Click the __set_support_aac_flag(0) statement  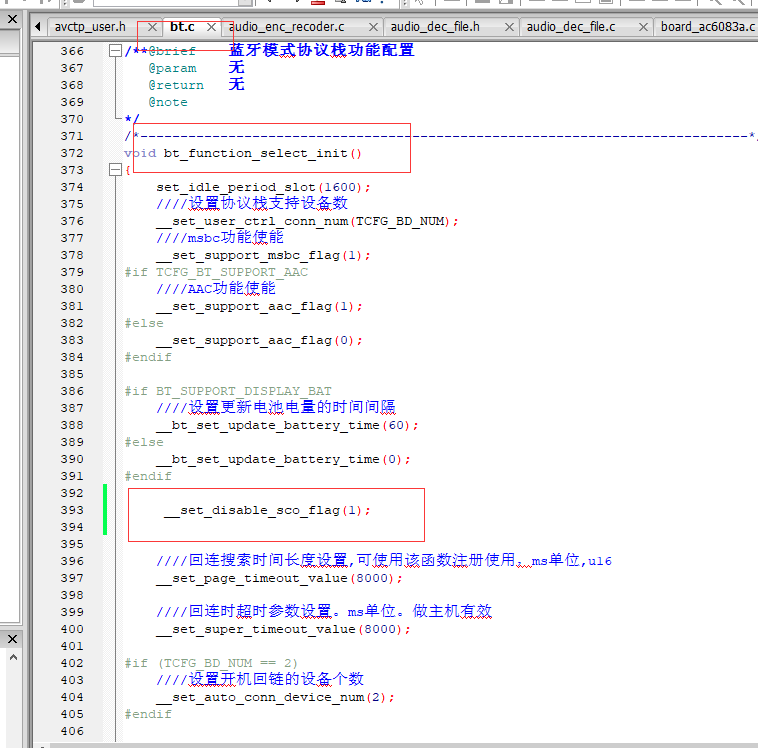(259, 340)
